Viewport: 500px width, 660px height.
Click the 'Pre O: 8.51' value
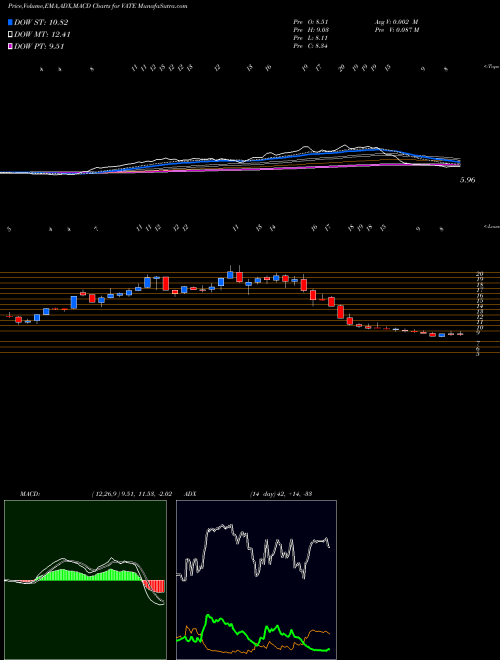[x=311, y=21]
